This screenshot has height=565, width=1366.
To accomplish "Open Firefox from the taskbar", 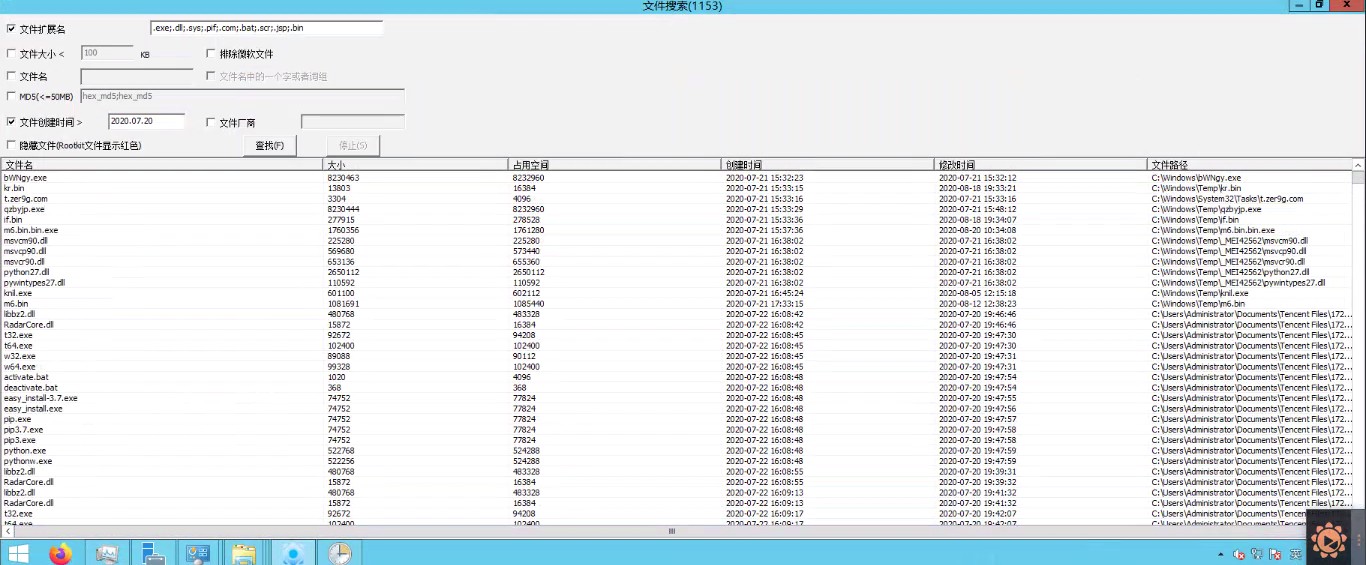I will pos(61,553).
